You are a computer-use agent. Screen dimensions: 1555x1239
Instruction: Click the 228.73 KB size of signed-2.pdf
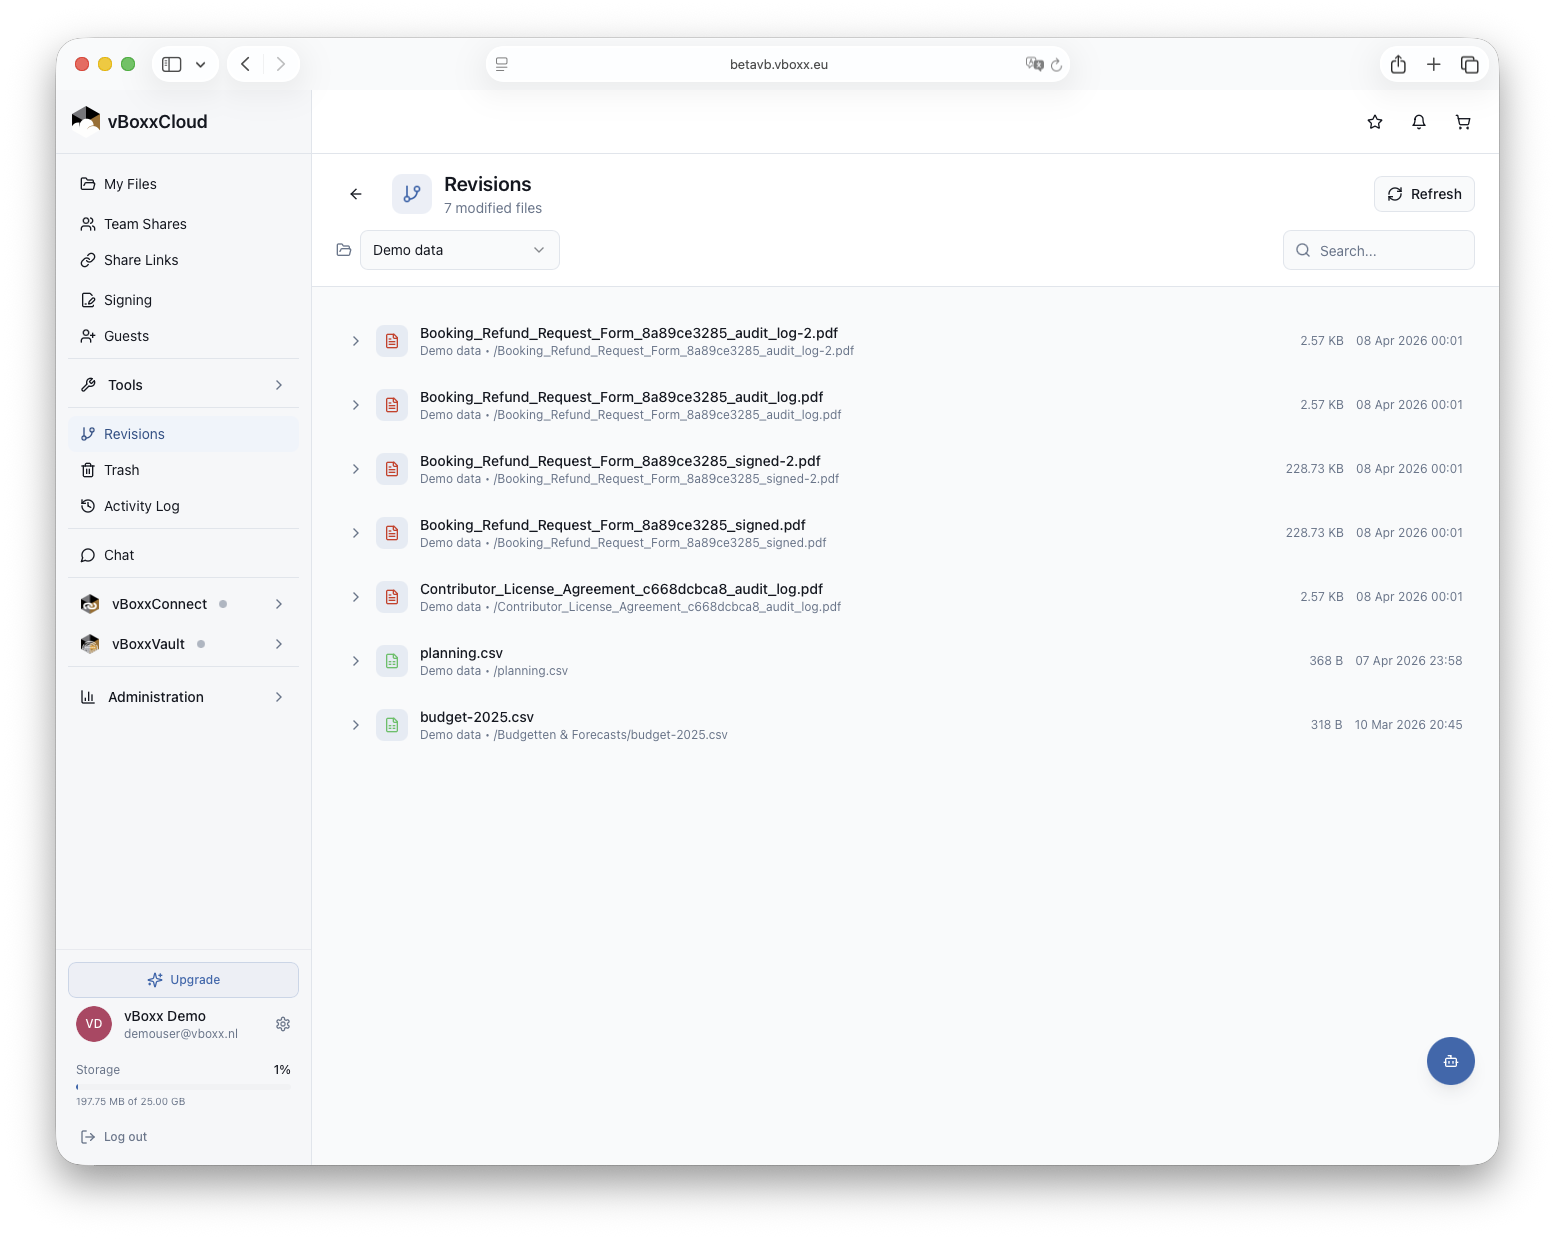1314,469
